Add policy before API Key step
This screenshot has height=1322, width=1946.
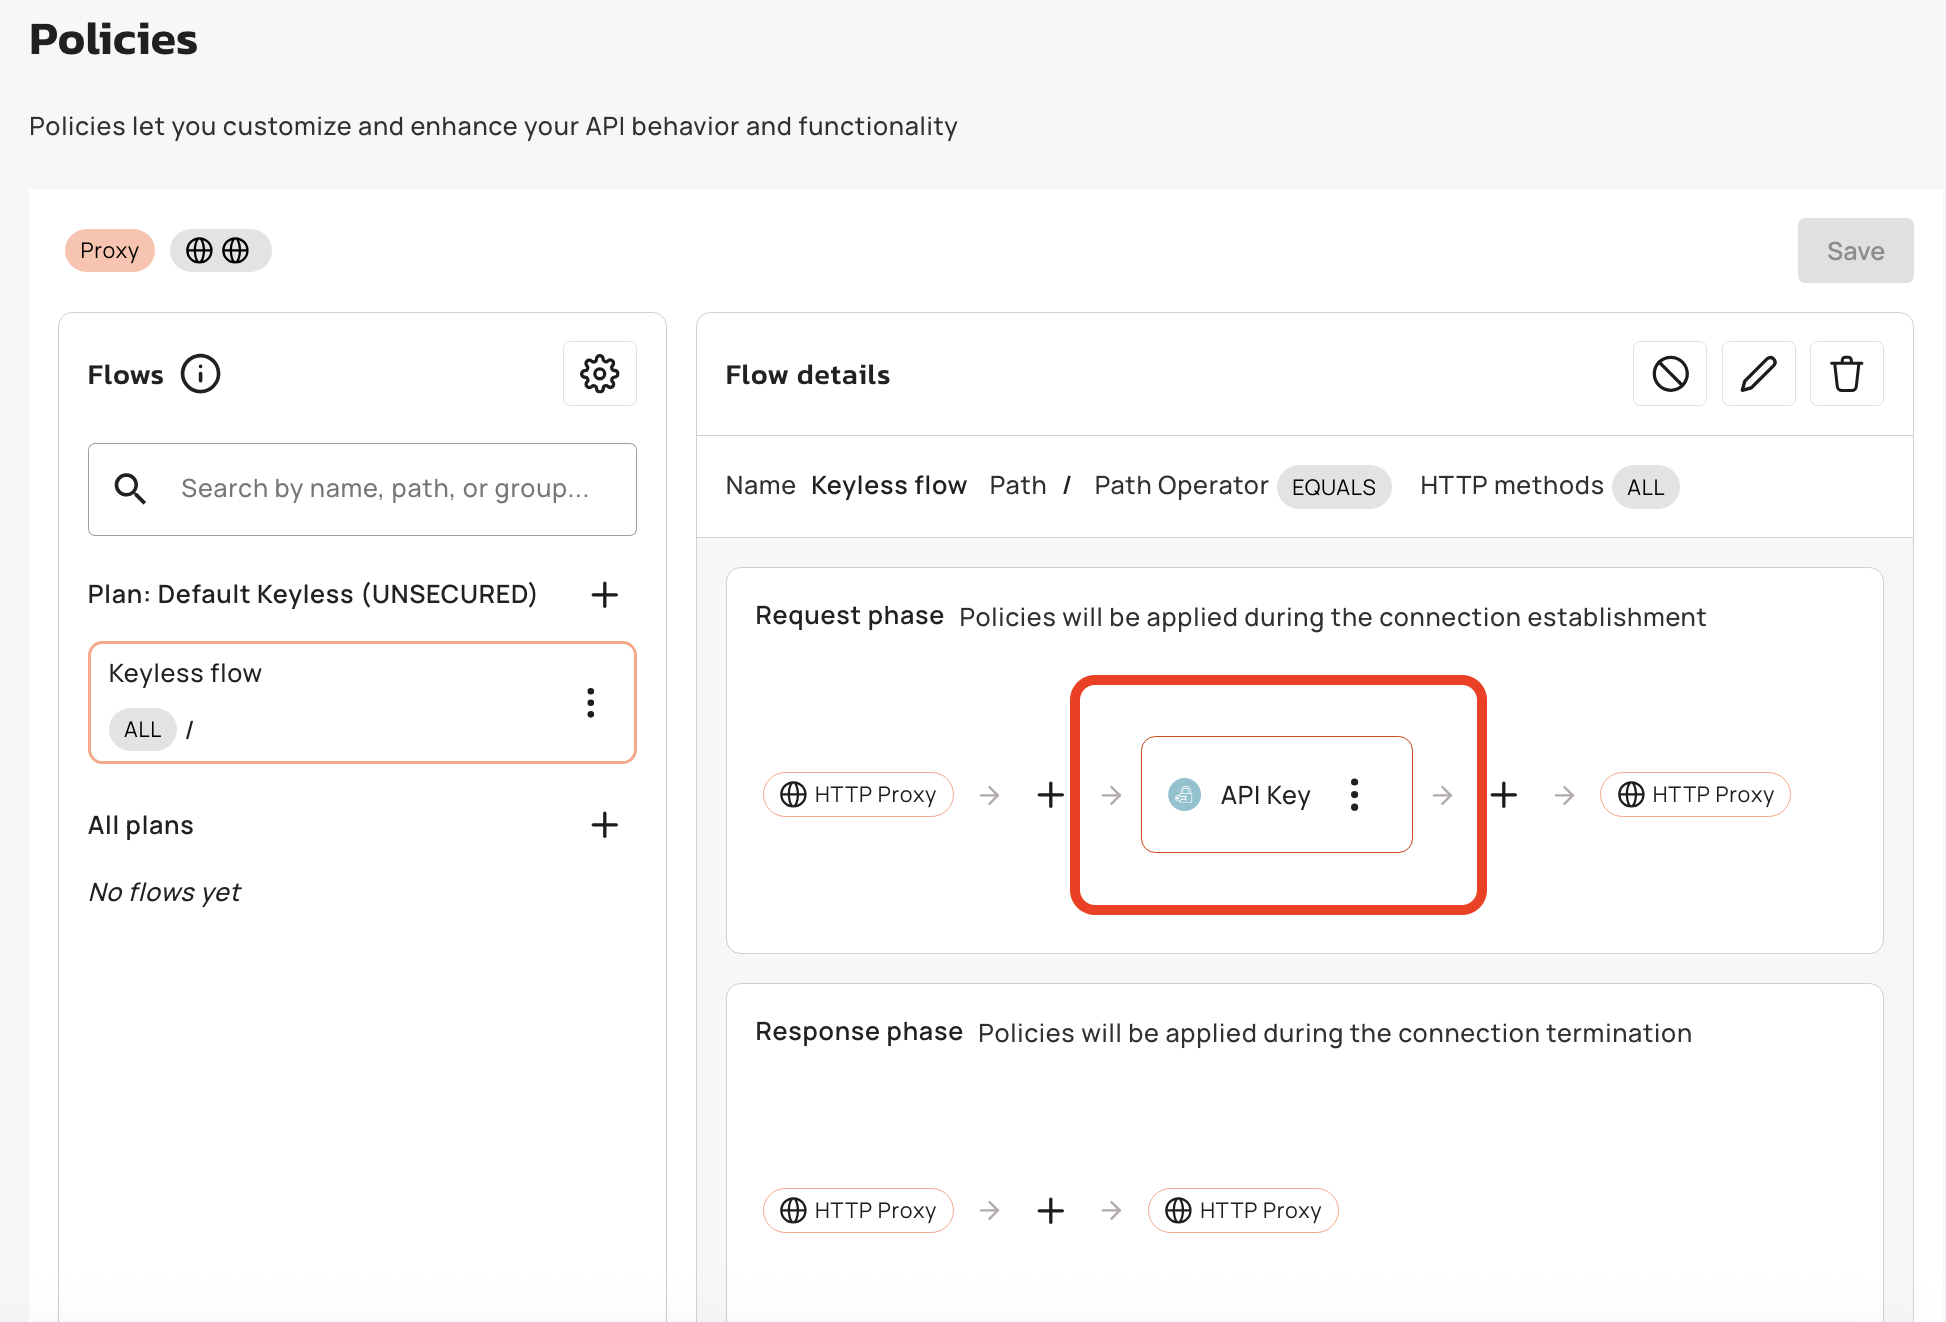[1050, 795]
